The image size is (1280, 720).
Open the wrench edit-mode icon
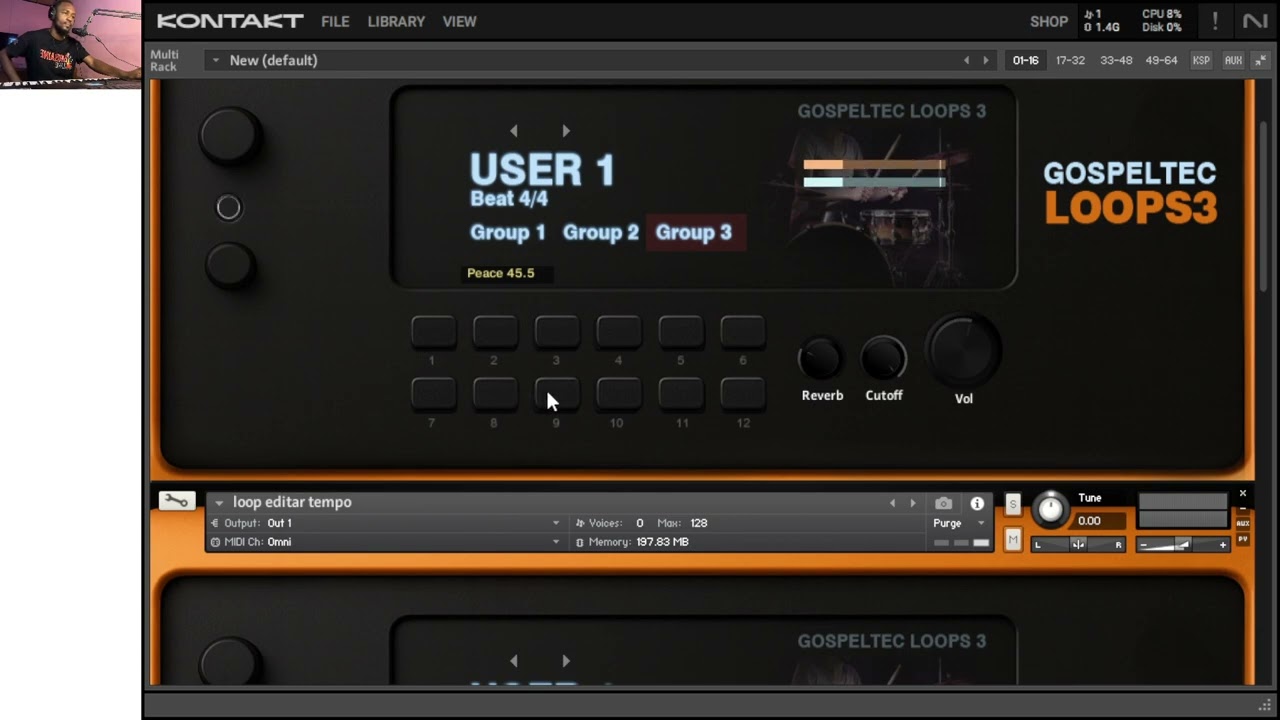click(176, 501)
